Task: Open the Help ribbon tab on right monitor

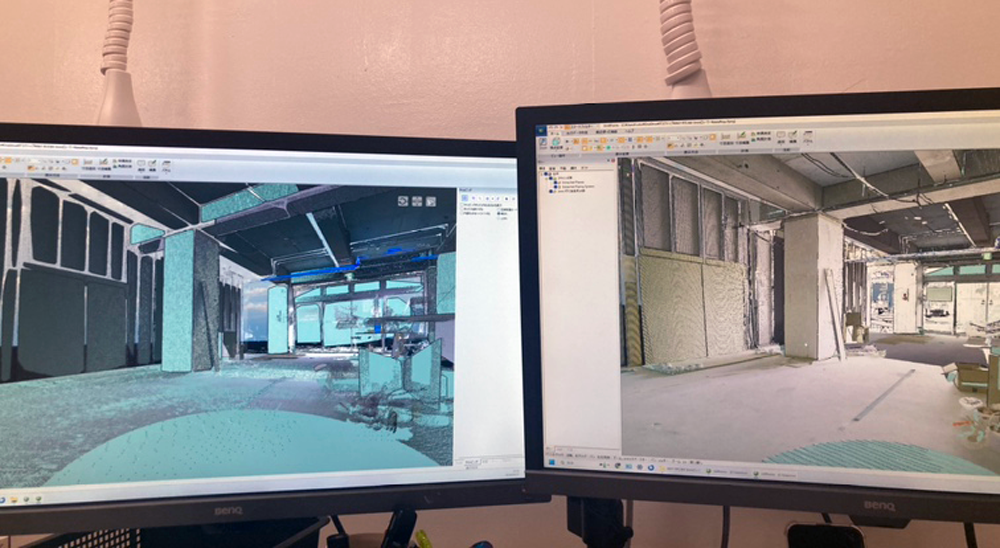Action: pyautogui.click(x=629, y=130)
